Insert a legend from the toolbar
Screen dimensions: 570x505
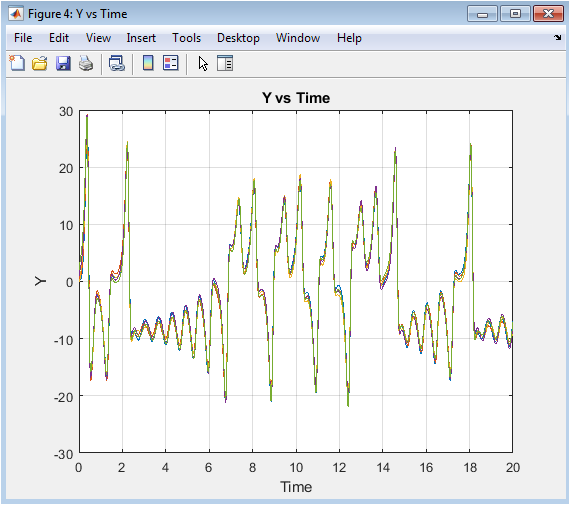[x=170, y=63]
